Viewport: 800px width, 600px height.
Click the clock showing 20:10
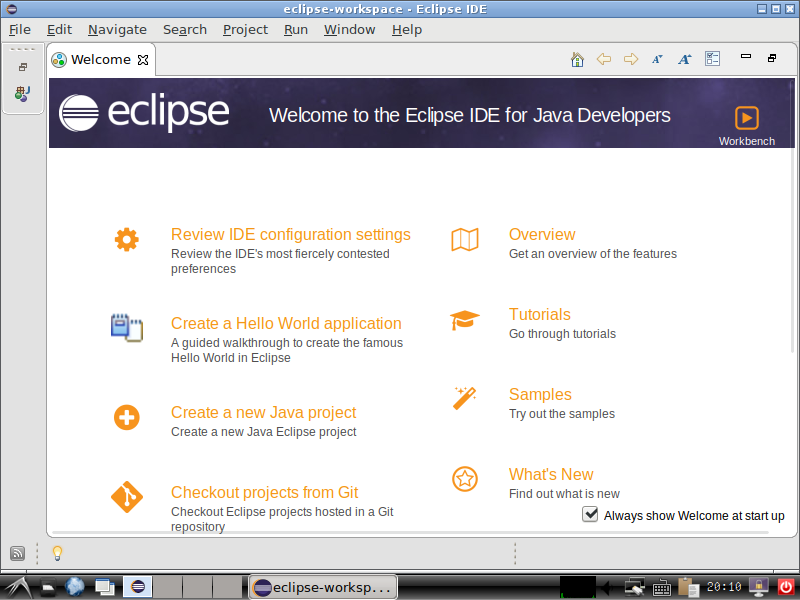tap(723, 587)
